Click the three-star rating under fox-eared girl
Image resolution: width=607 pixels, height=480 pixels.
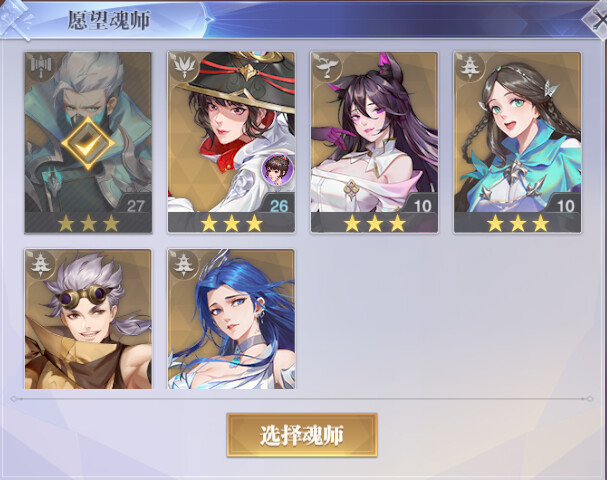point(374,223)
